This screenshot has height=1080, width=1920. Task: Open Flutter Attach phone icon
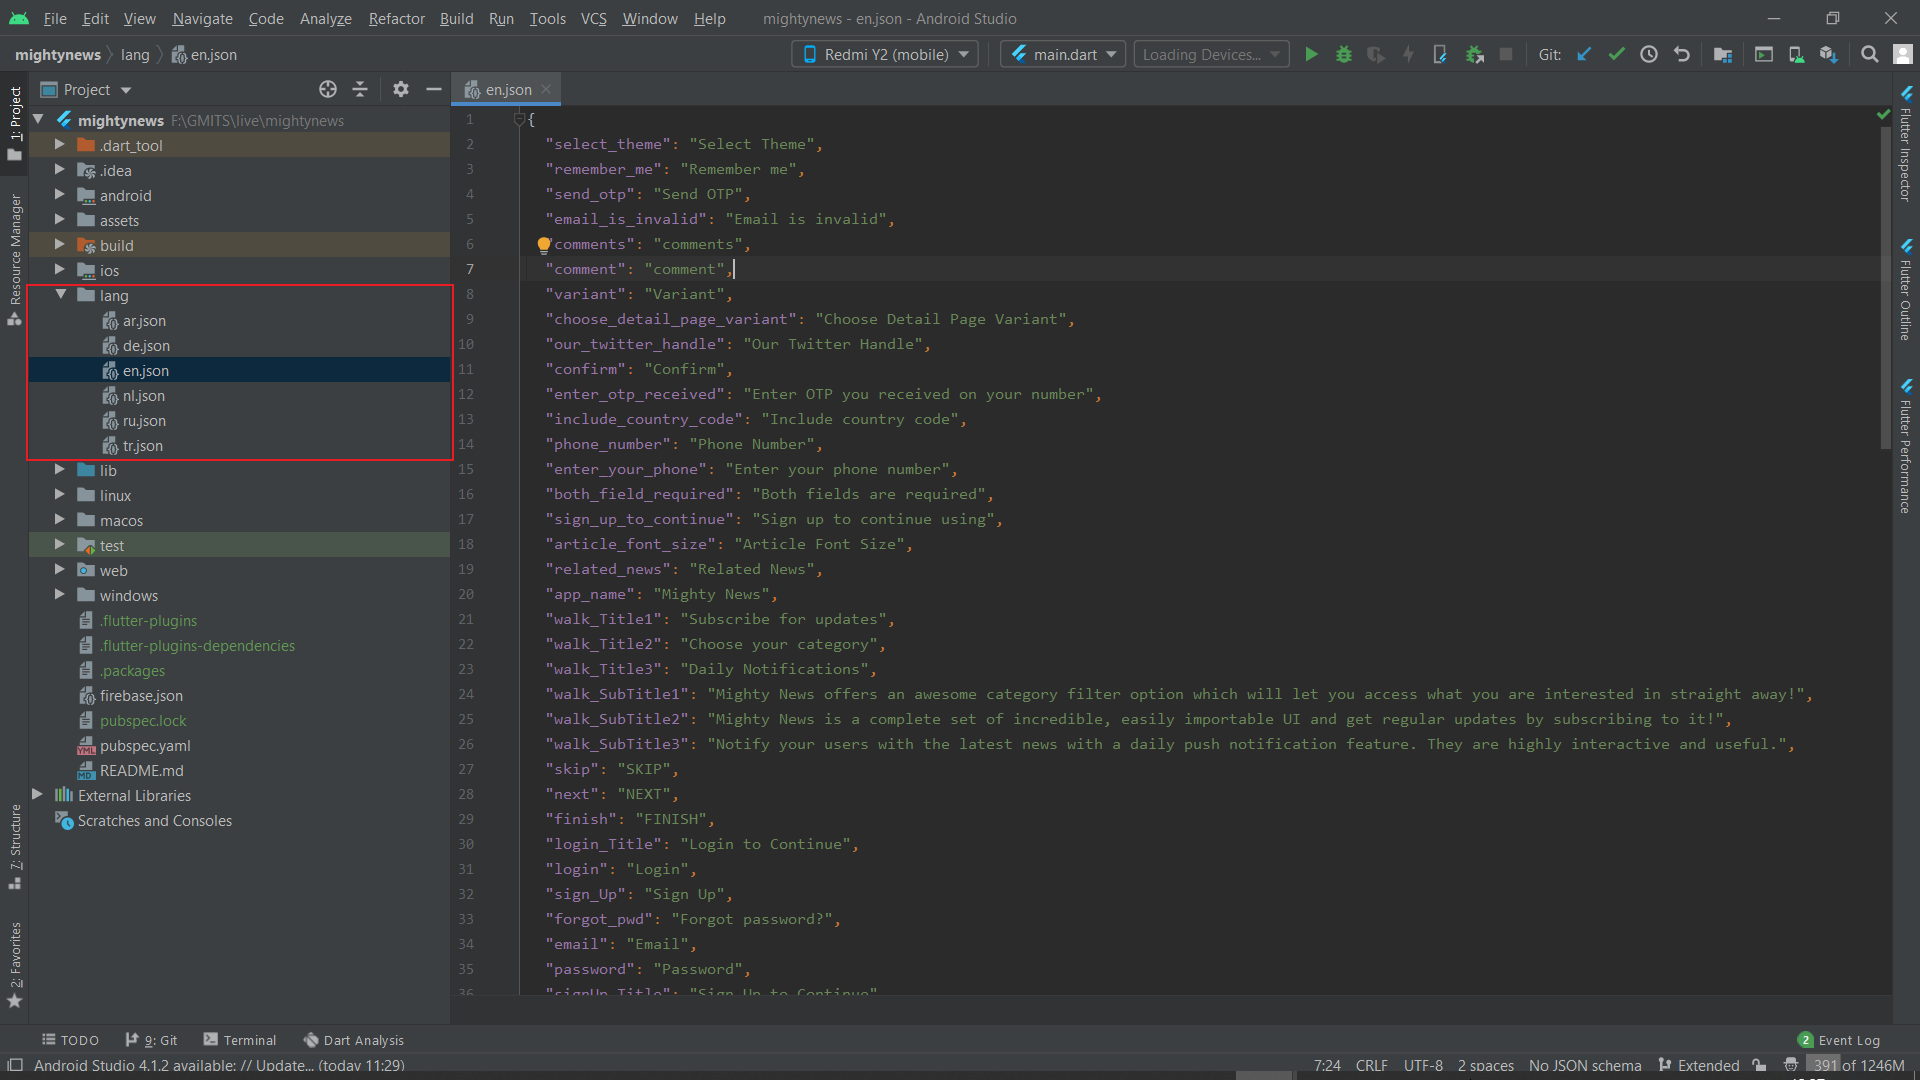(1440, 55)
